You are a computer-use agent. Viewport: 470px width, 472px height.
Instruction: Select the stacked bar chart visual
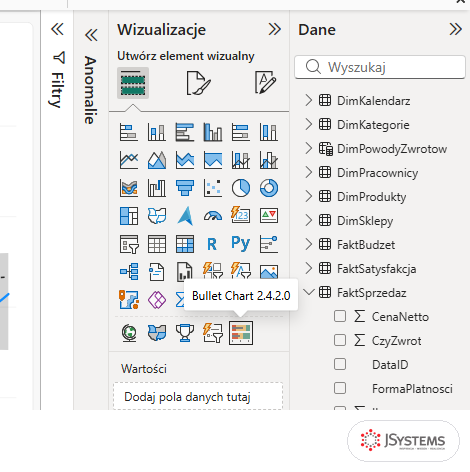[x=129, y=132]
